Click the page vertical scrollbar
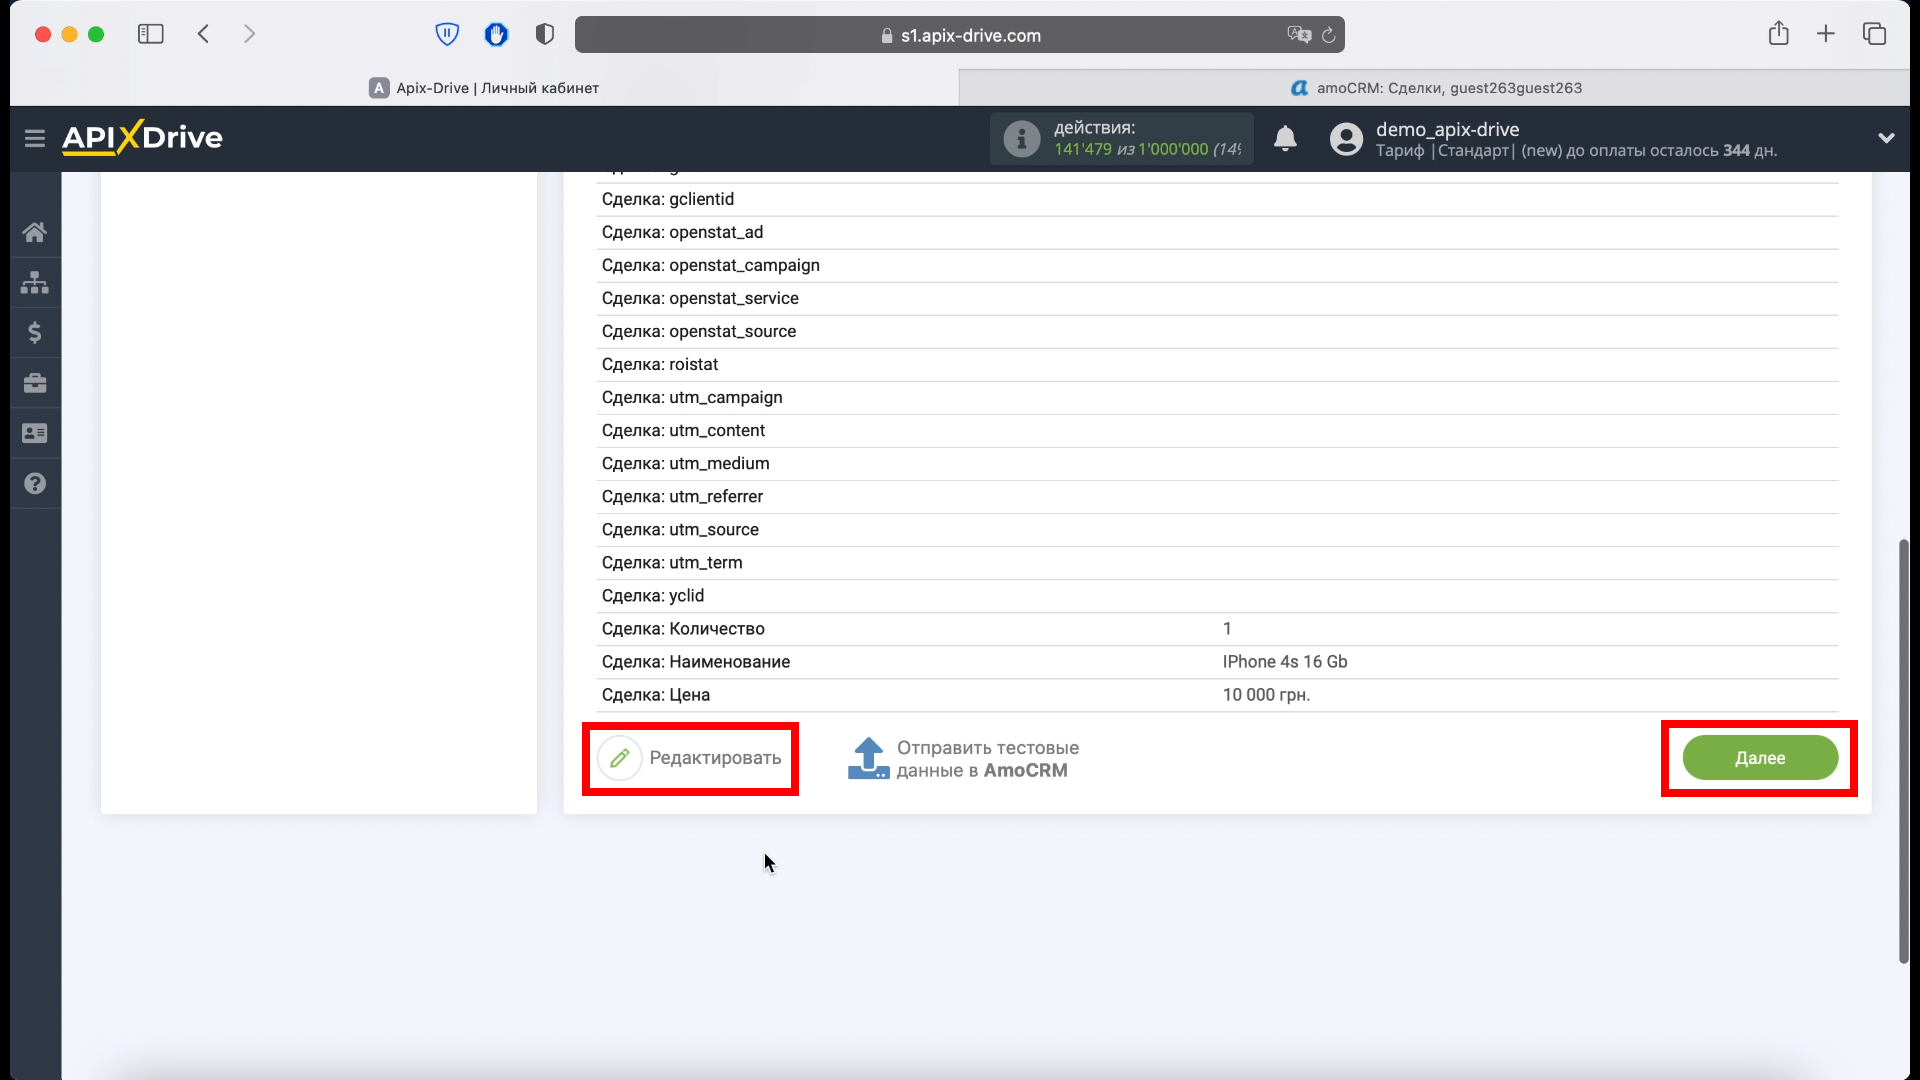 1903,751
